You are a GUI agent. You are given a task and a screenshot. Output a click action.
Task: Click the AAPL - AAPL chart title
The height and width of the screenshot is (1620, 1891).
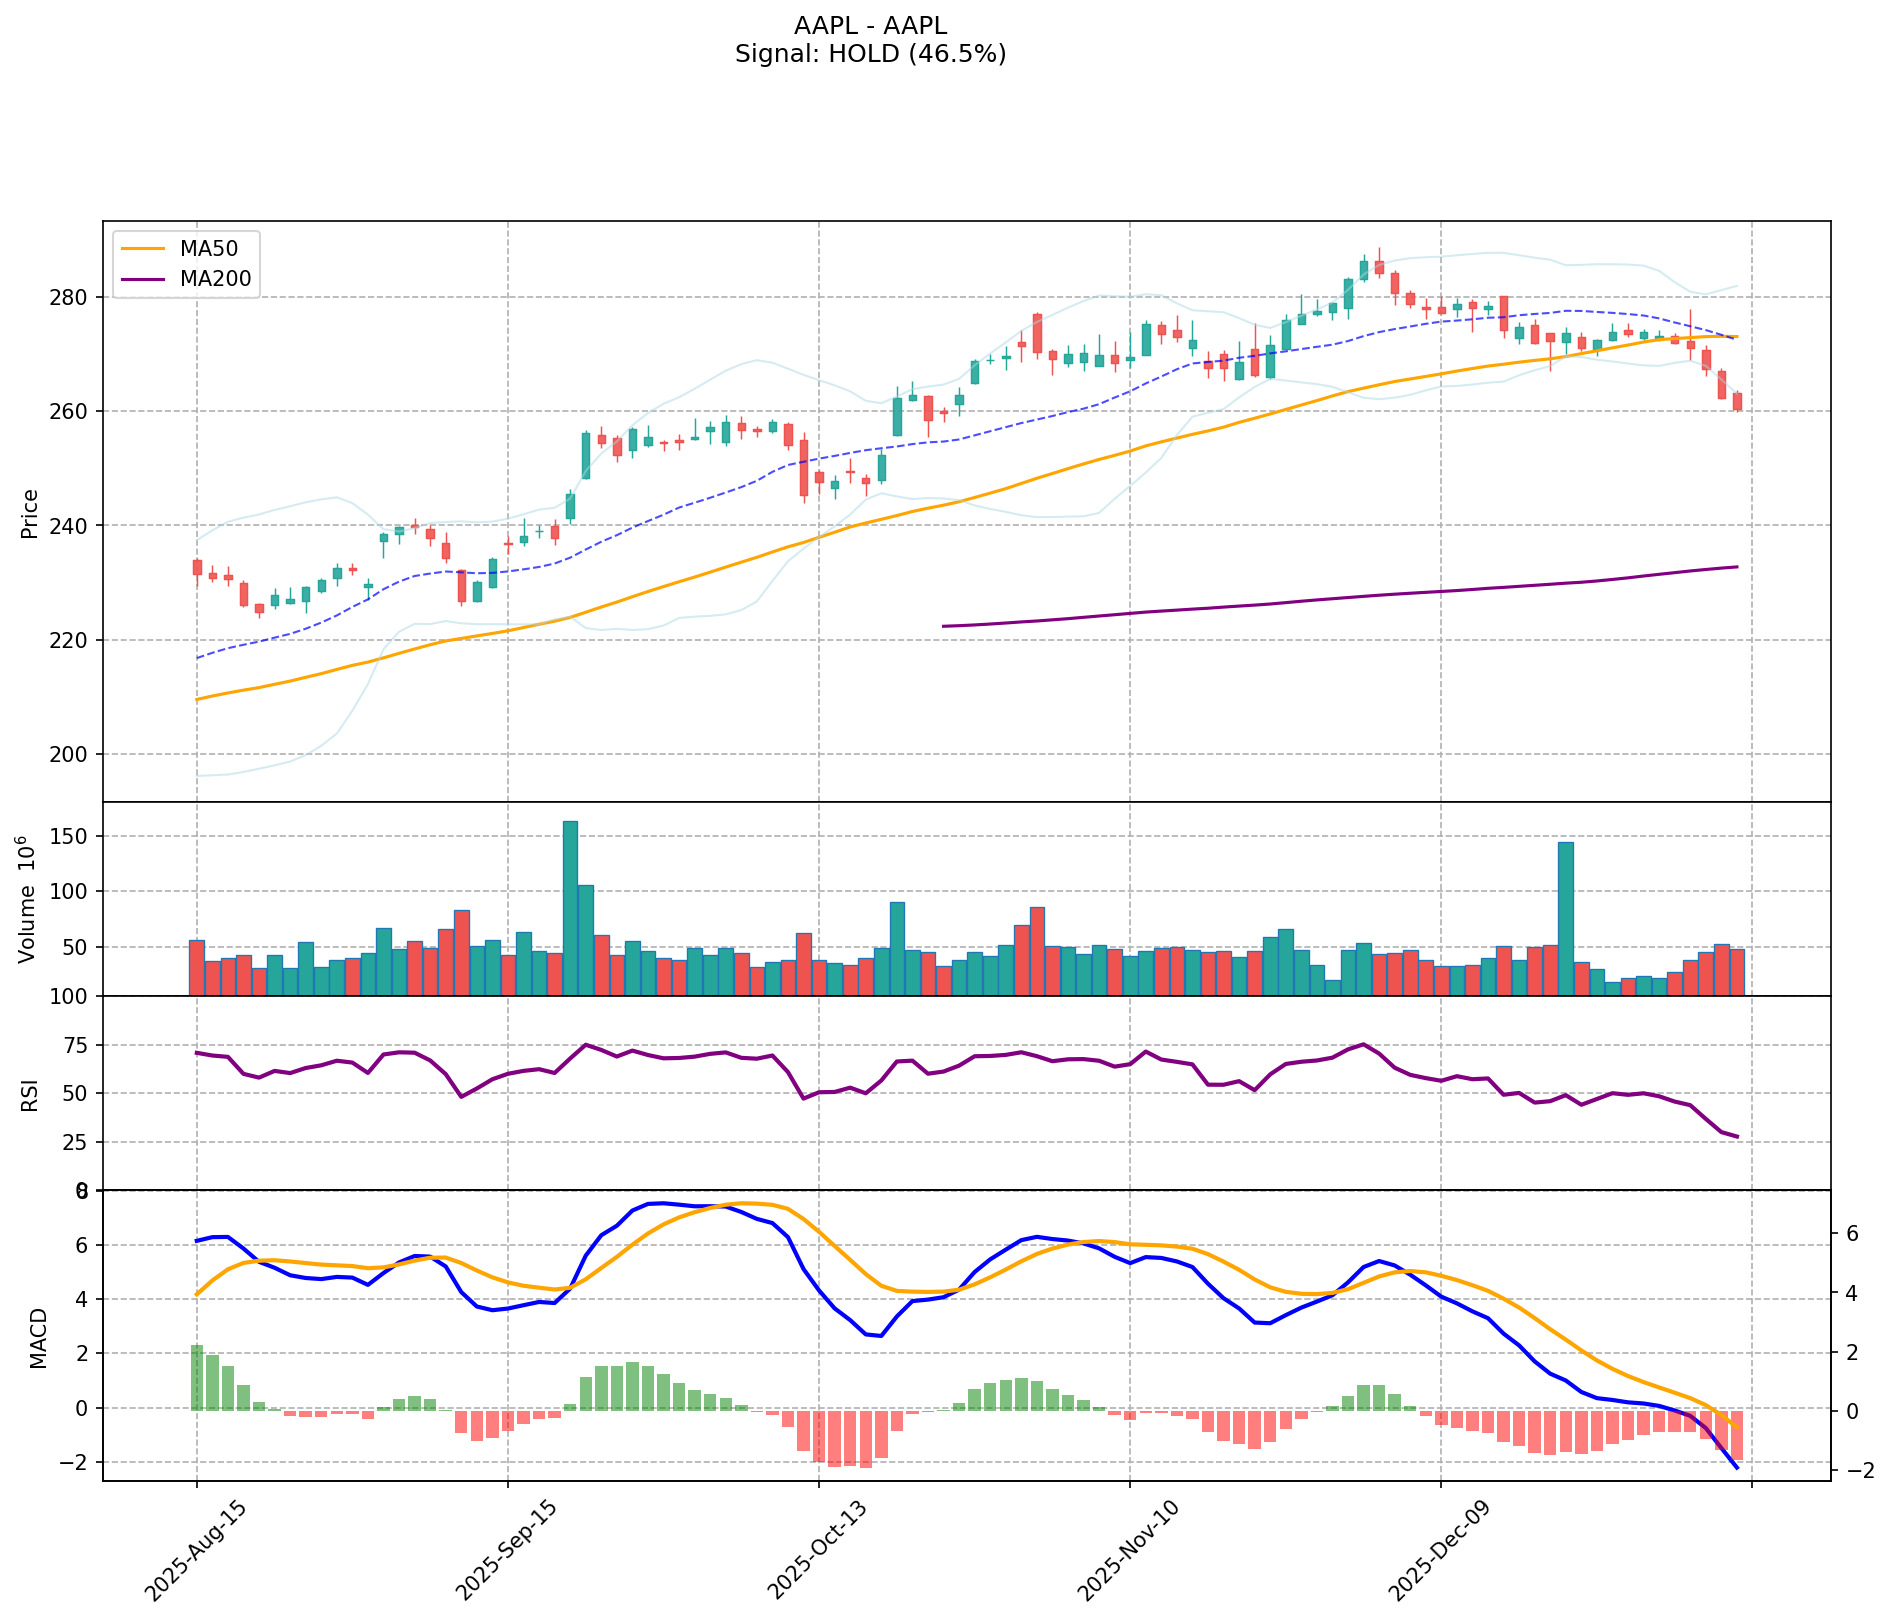point(869,26)
